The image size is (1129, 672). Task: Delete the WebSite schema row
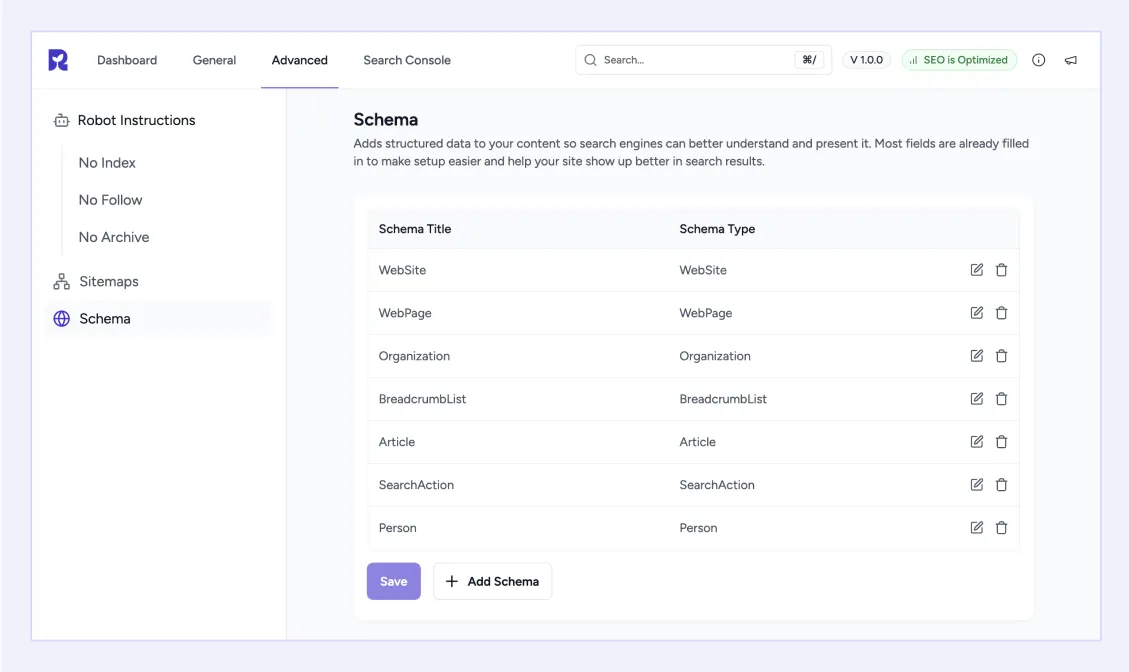(x=1001, y=270)
